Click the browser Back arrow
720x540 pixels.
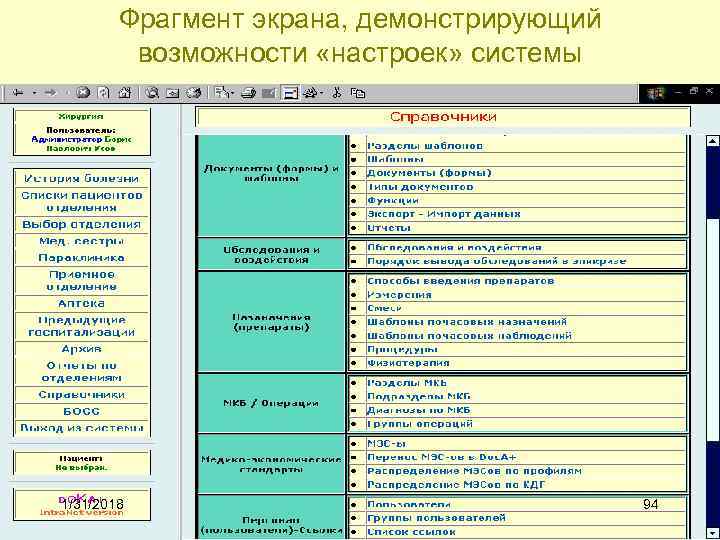[18, 93]
